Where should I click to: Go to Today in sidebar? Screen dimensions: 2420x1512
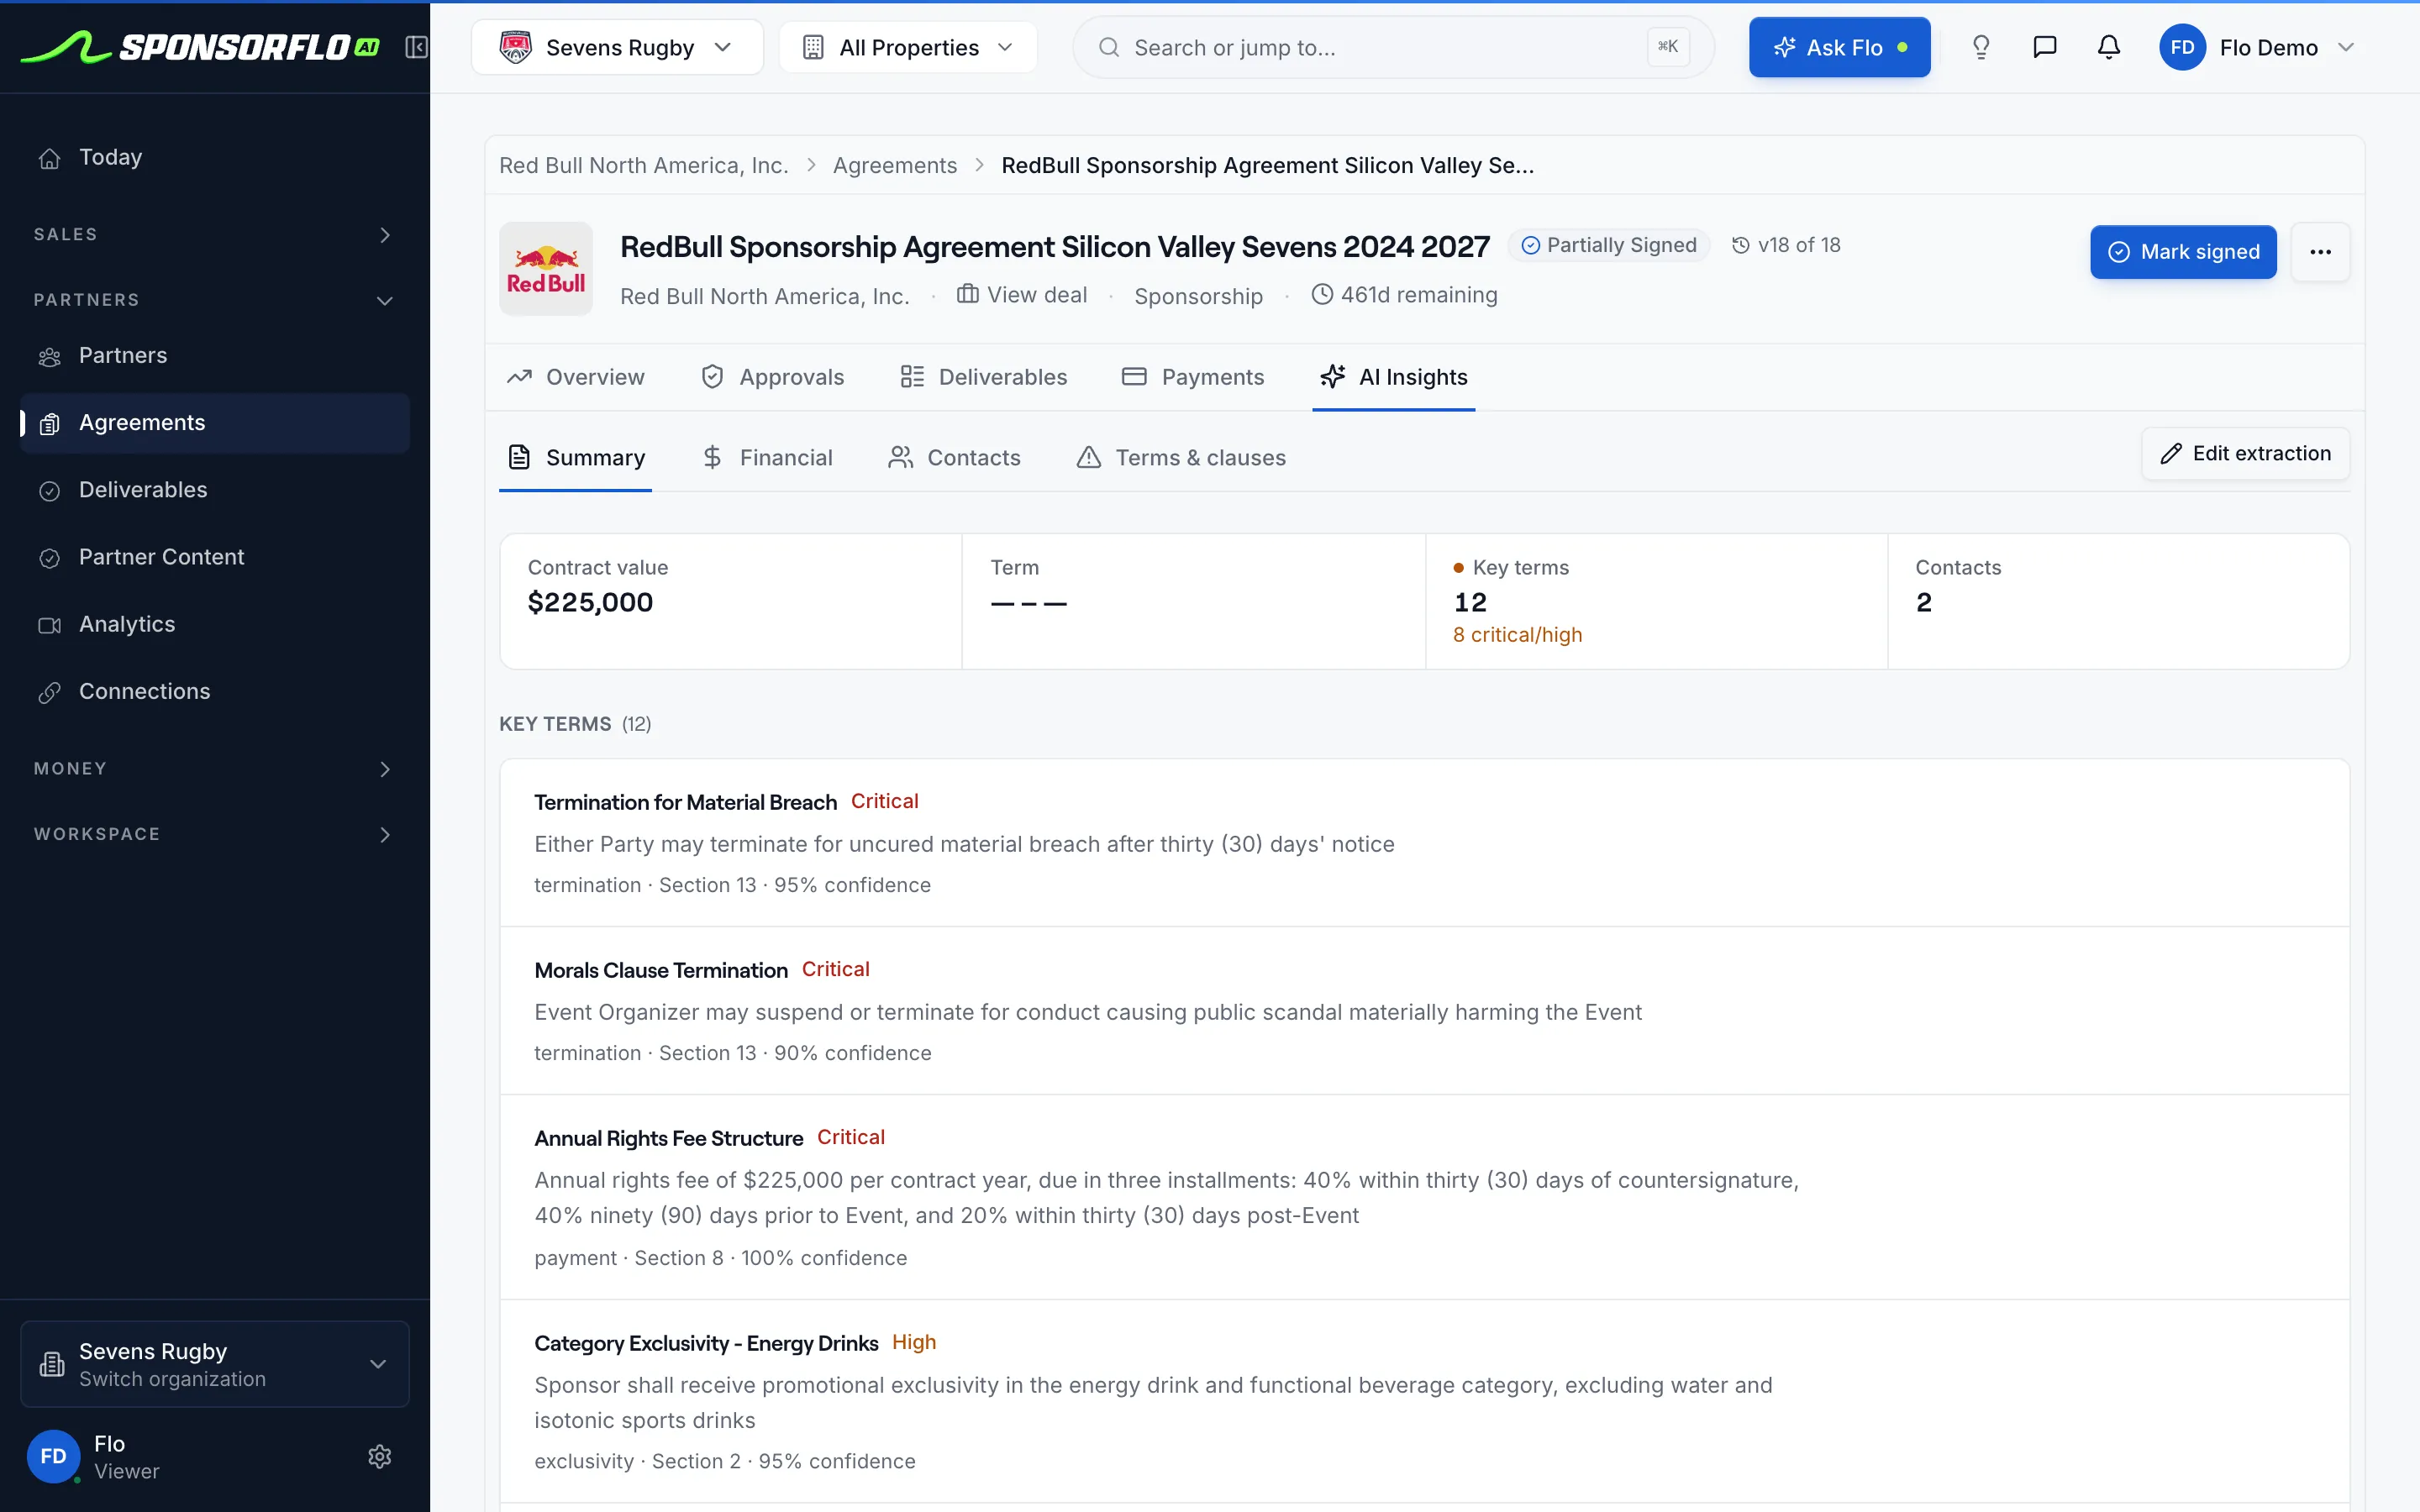[215, 158]
